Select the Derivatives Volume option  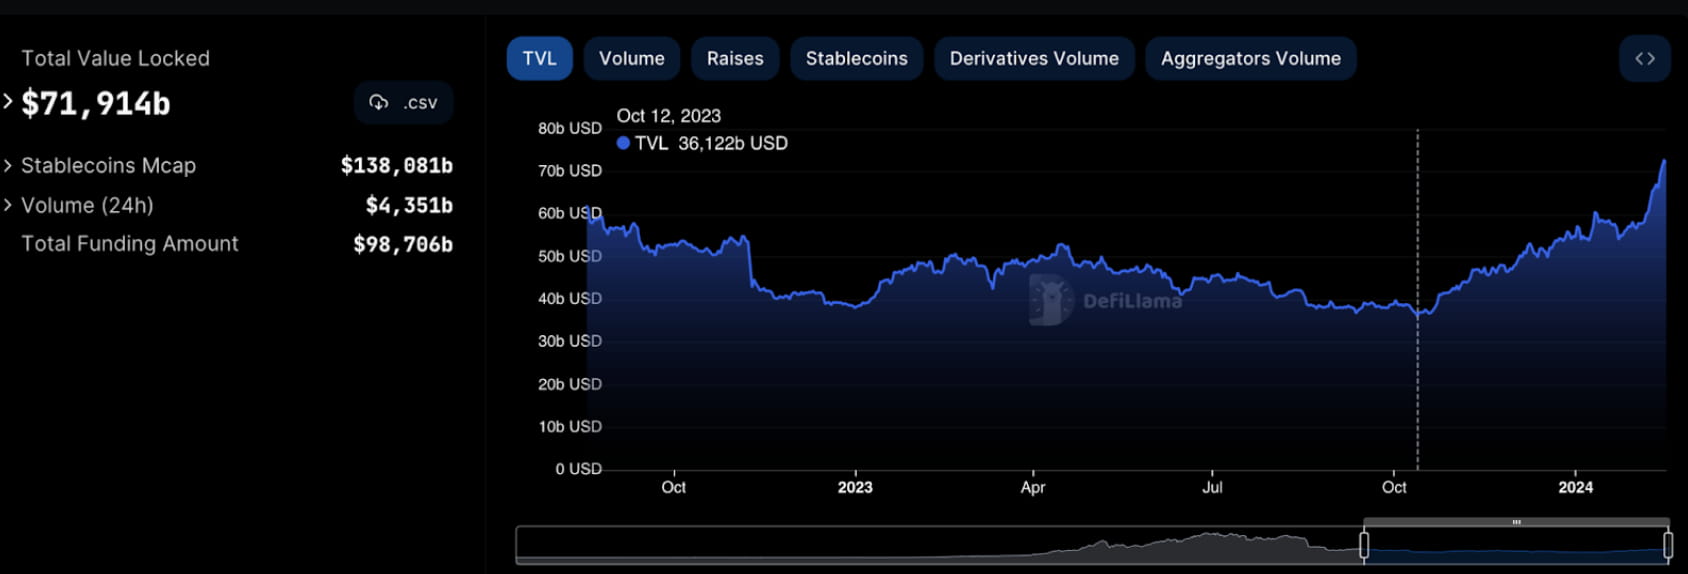pyautogui.click(x=1033, y=59)
